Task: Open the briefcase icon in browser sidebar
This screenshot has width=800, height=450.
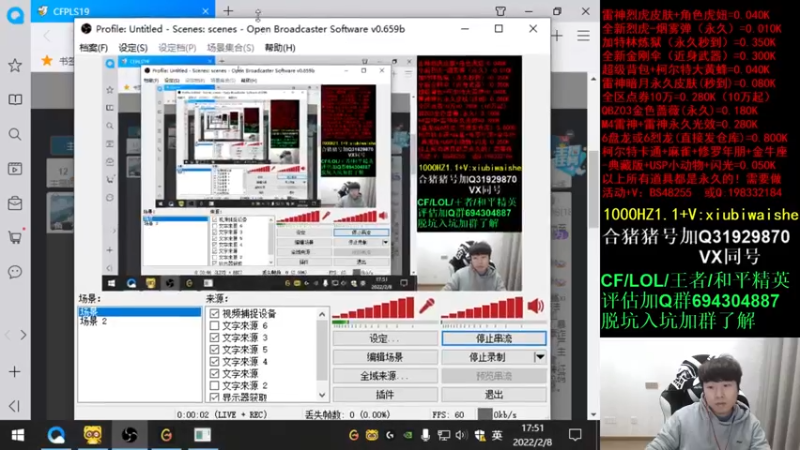Action: click(15, 204)
